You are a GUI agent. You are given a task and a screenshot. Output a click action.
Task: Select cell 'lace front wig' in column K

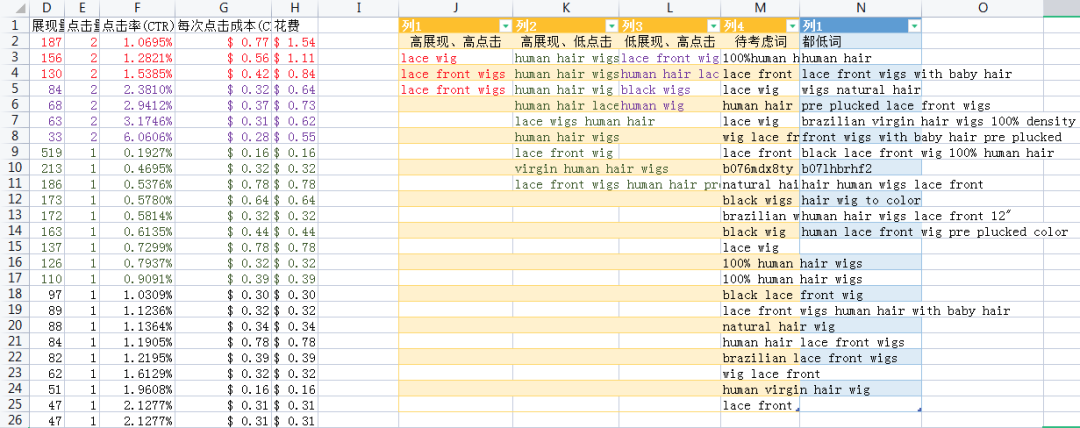click(x=566, y=153)
